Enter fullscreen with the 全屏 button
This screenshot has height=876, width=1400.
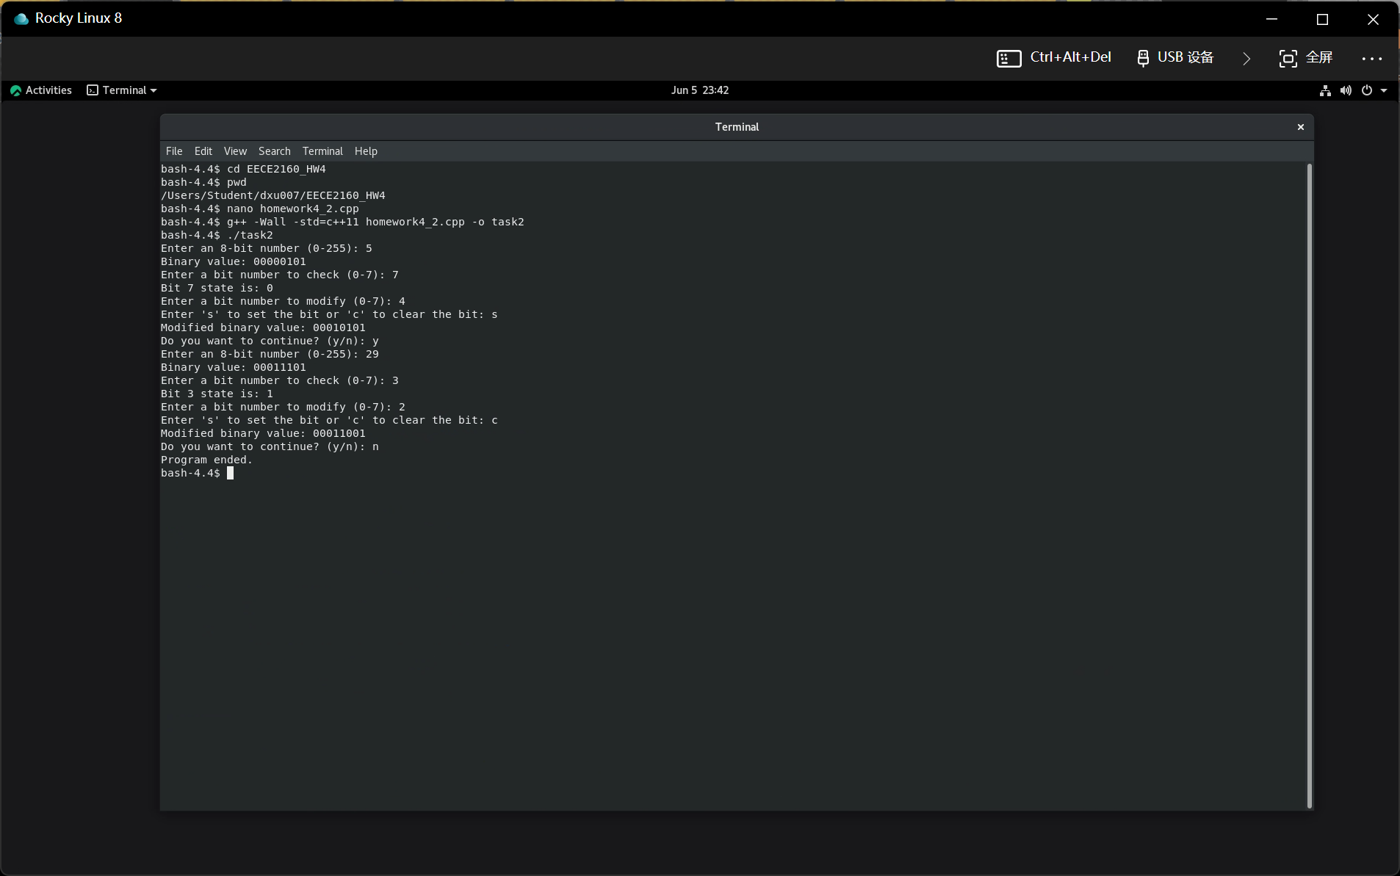point(1306,58)
